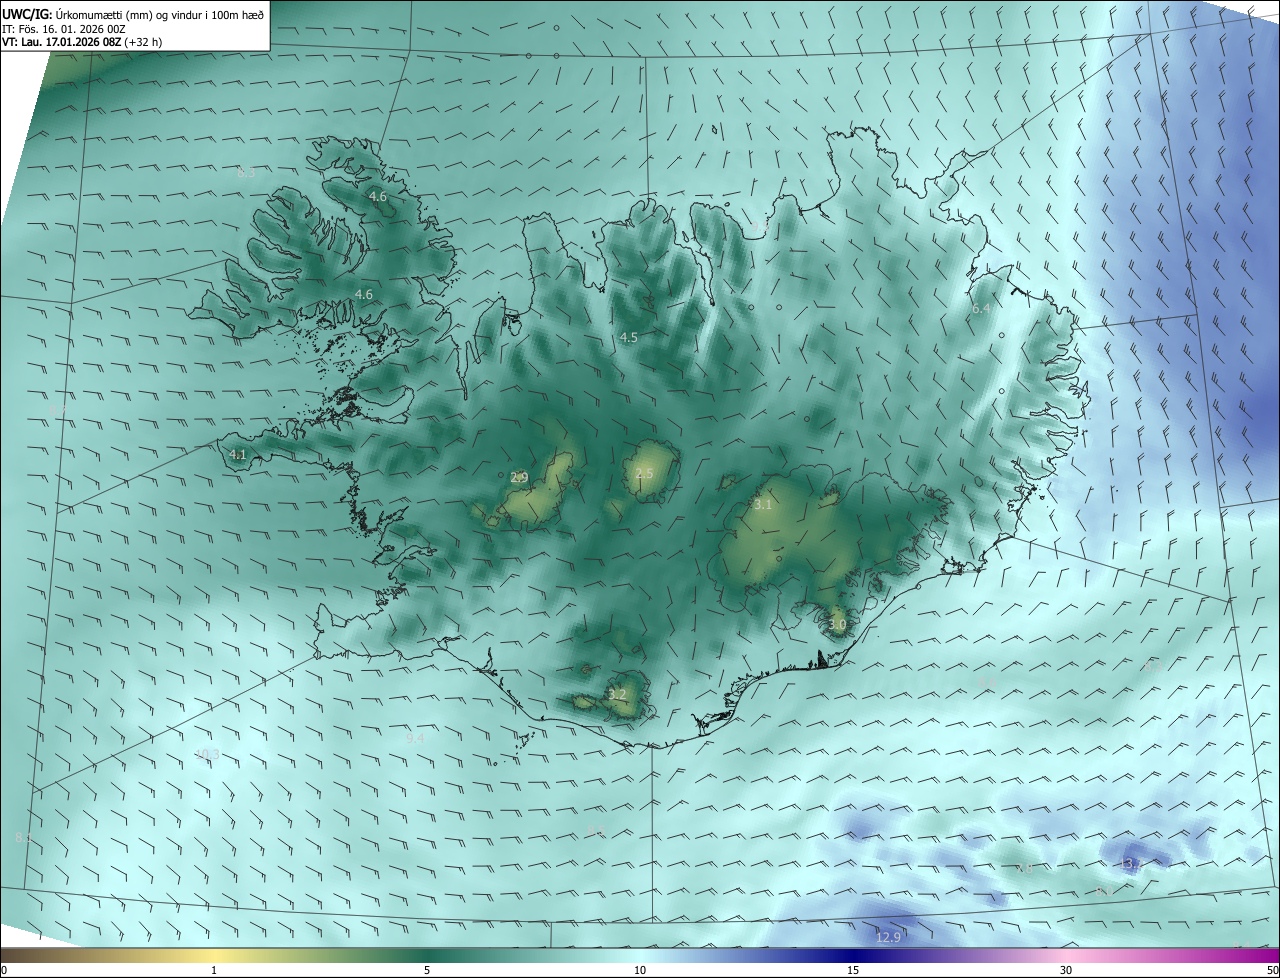1280x978 pixels.
Task: Click the 2.5 value label on the map
Action: click(644, 474)
